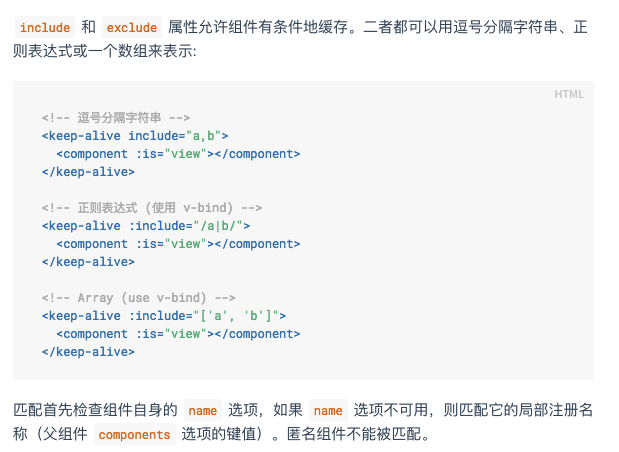Click the last closing keep-alive tag

[88, 352]
